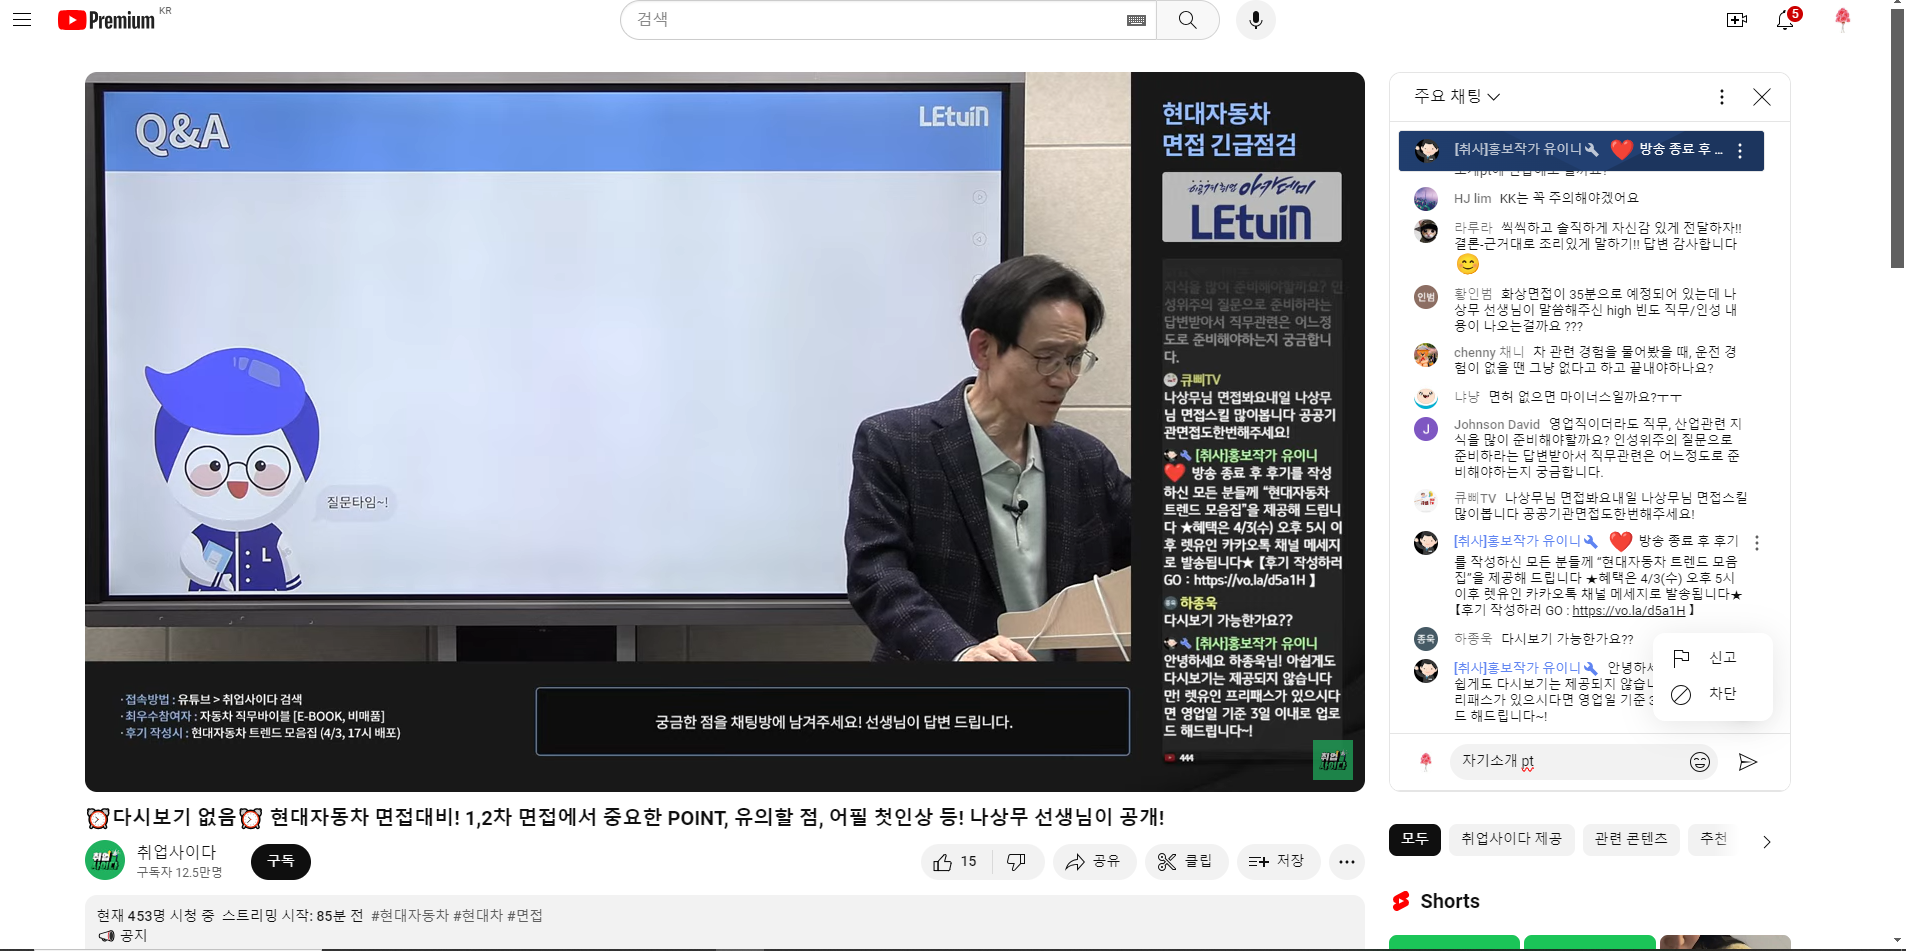Screen dimensions: 1906x951
Task: Click 황인범 avatar in chat
Action: point(1426,297)
